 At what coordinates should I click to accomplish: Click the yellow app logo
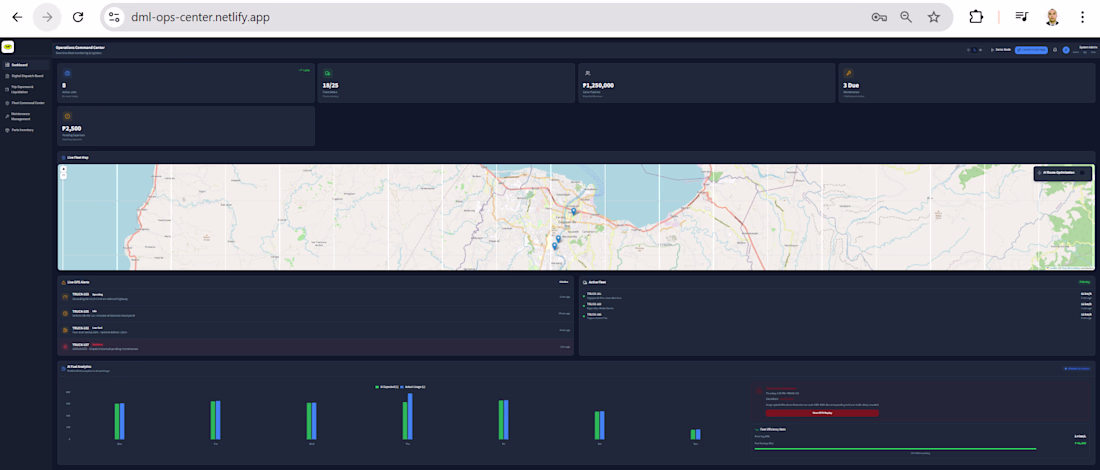click(x=7, y=46)
